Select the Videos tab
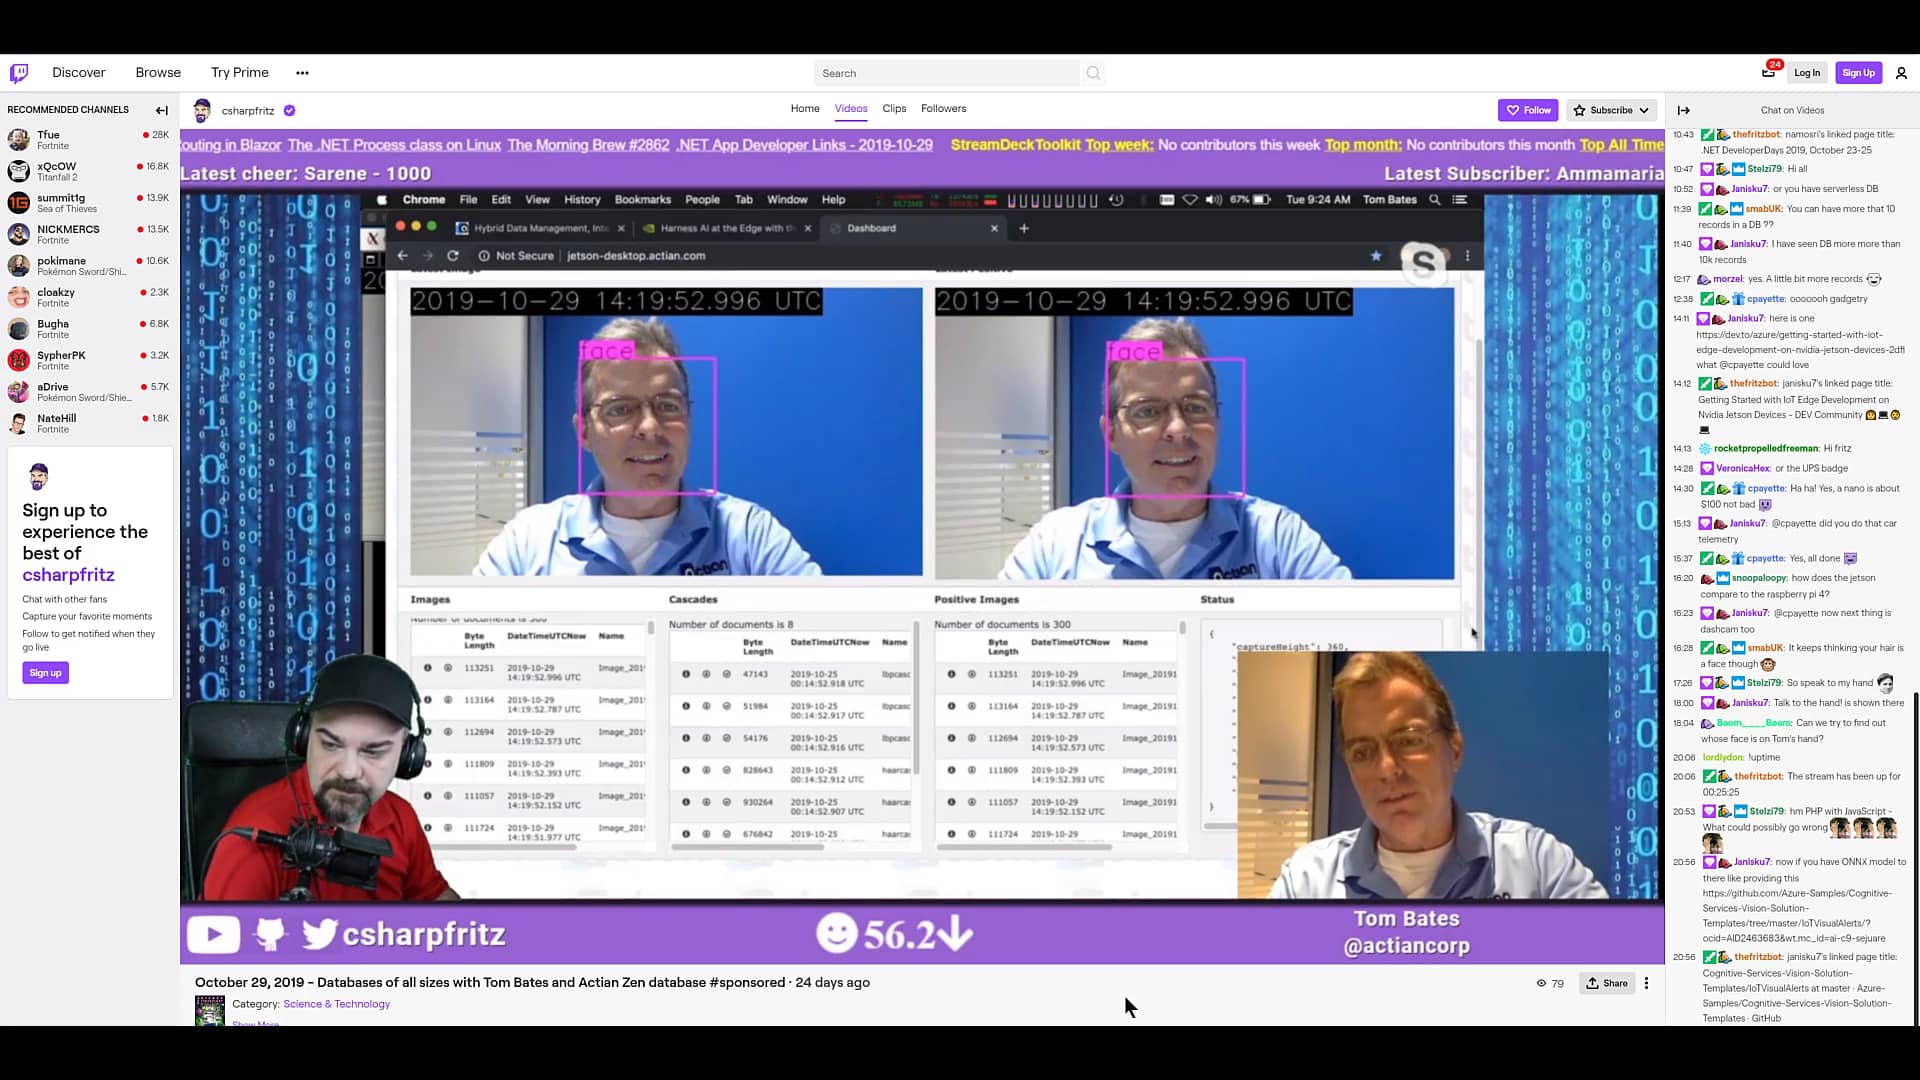The image size is (1920, 1080). click(851, 109)
